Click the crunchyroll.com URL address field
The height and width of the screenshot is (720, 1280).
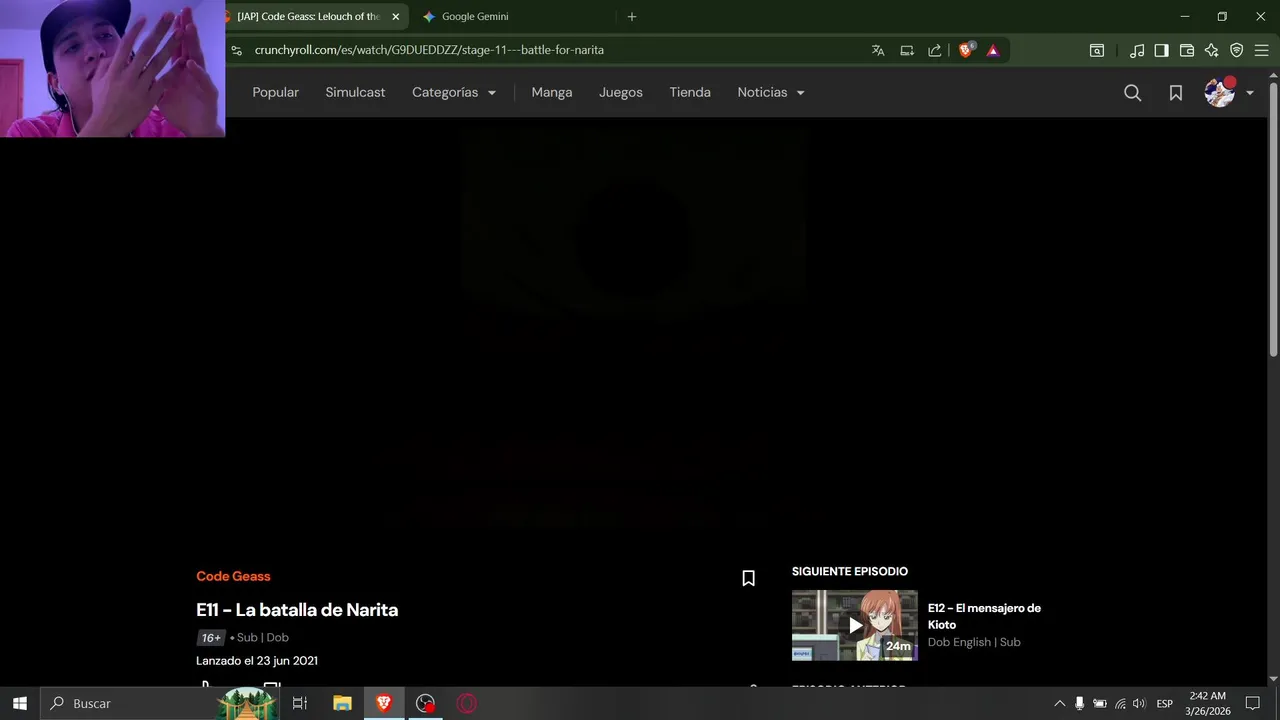point(429,50)
